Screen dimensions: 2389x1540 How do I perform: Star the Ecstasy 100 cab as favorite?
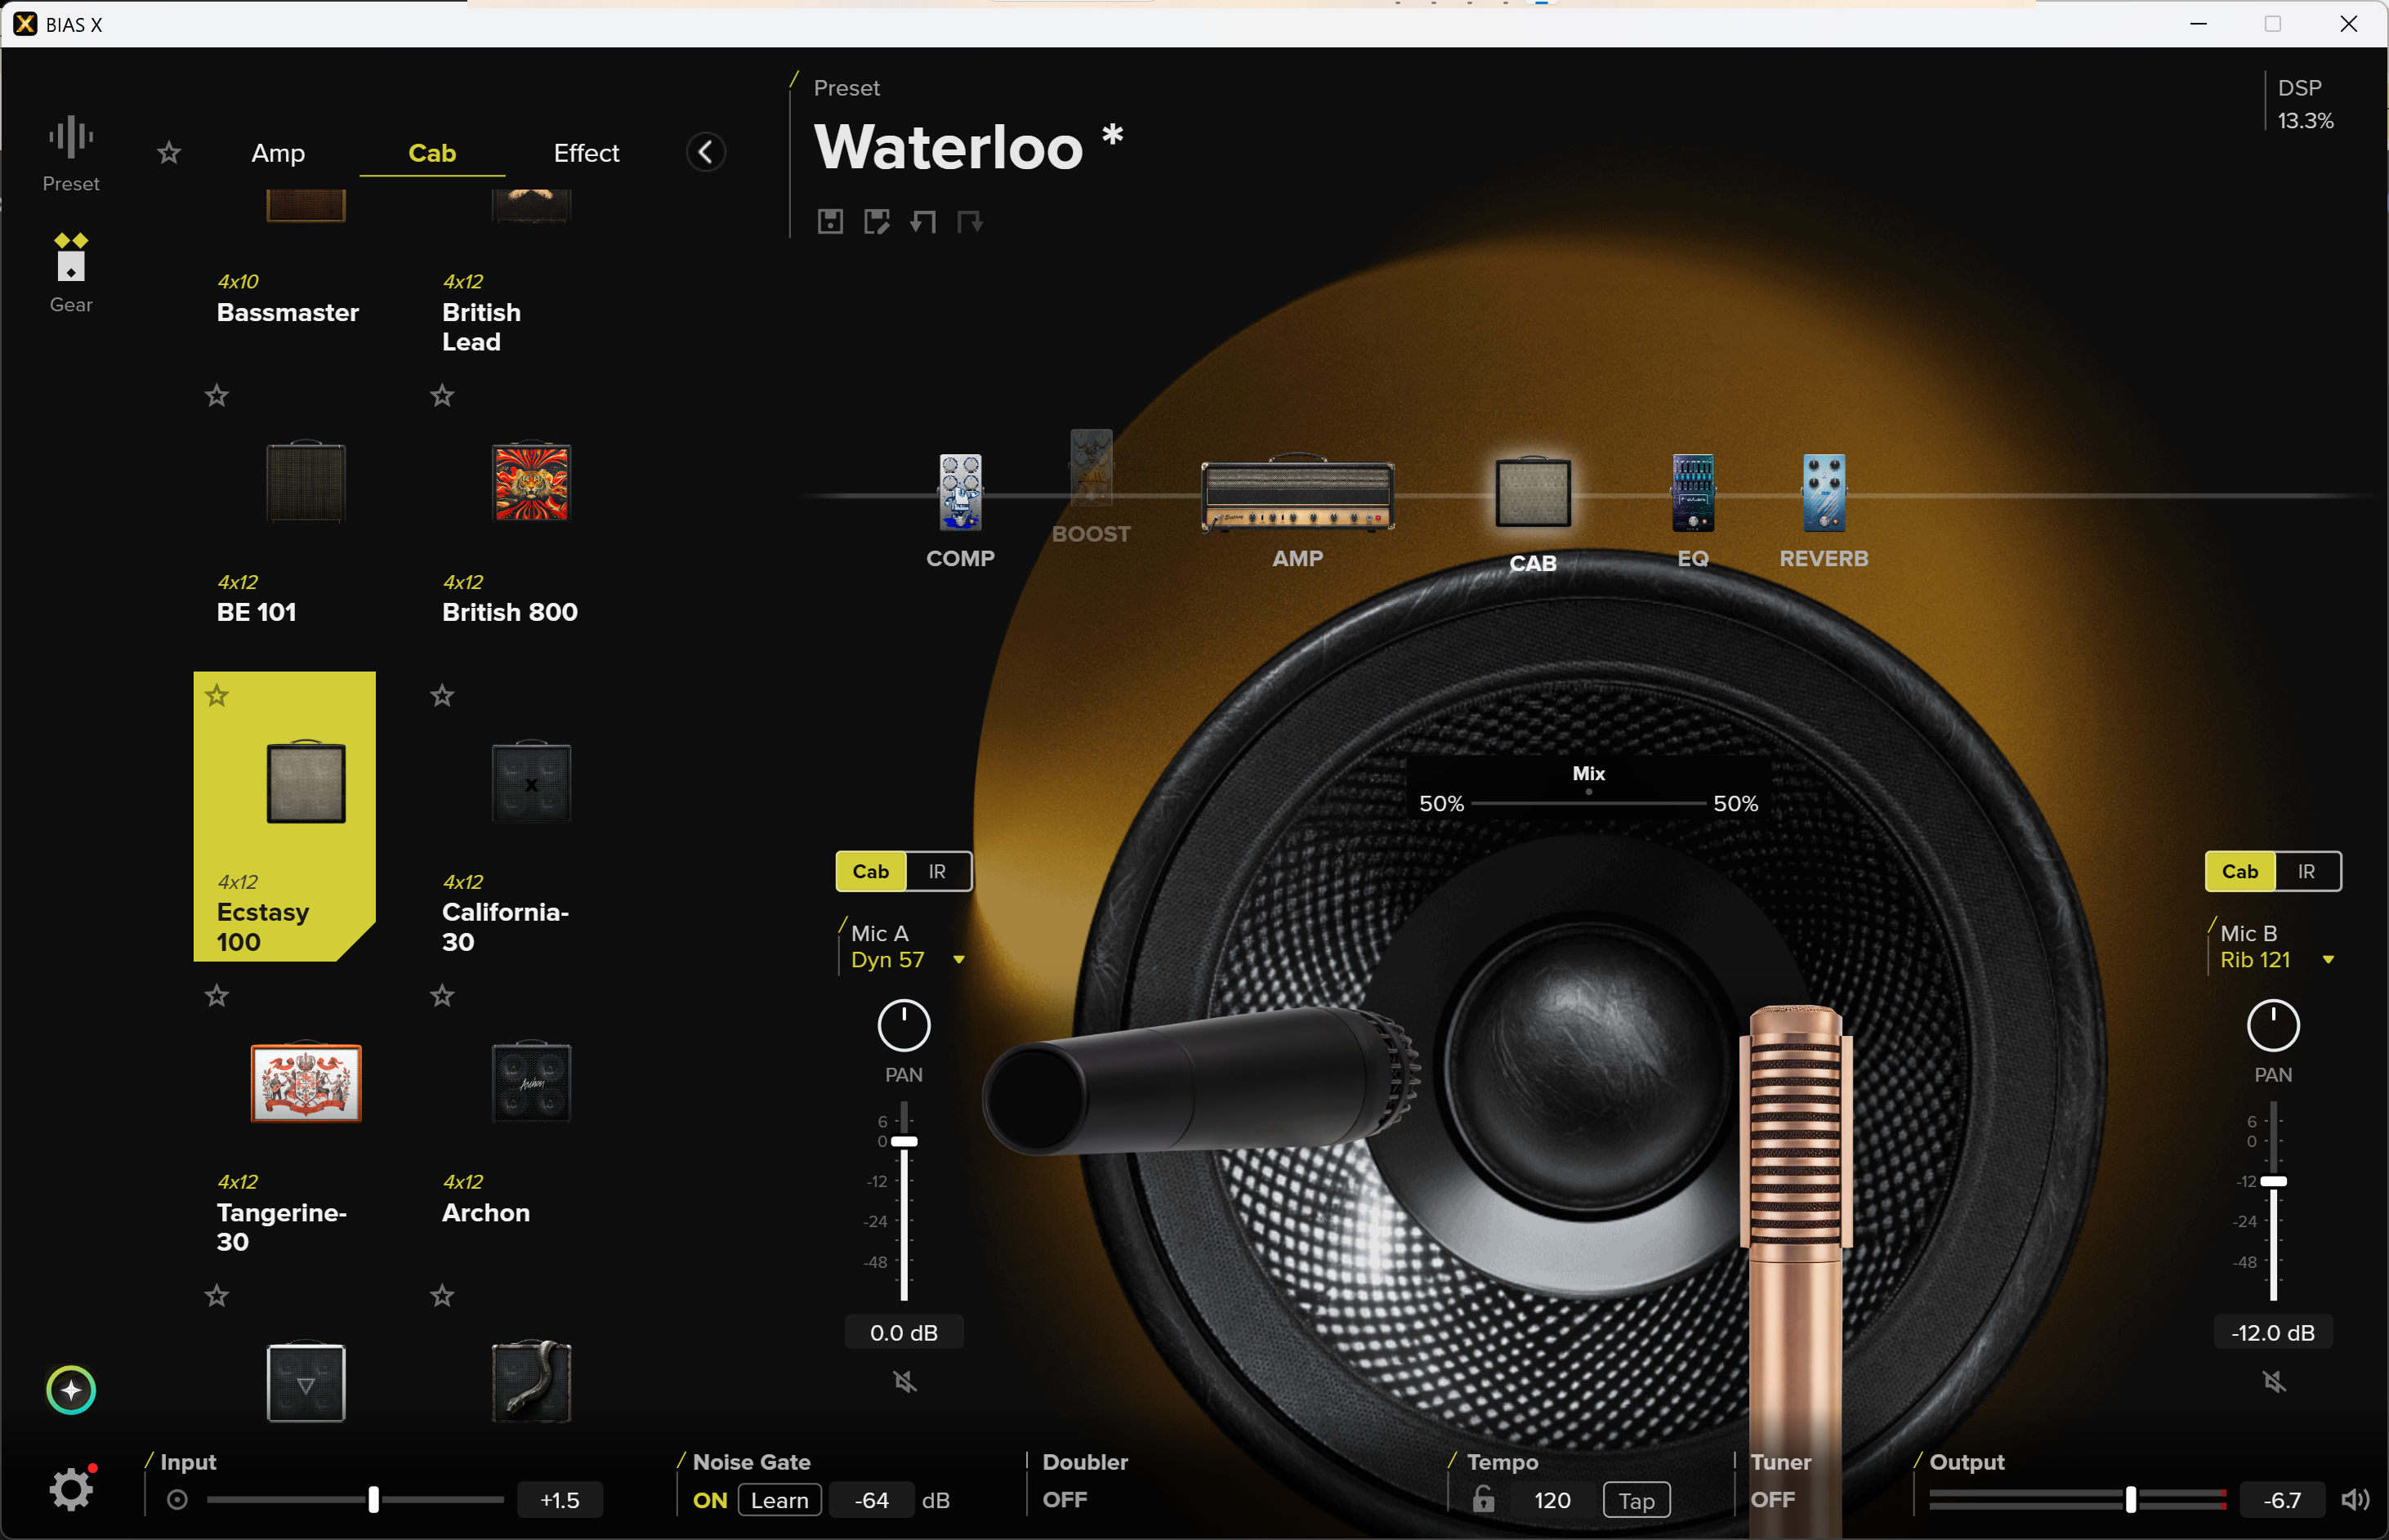pyautogui.click(x=217, y=696)
